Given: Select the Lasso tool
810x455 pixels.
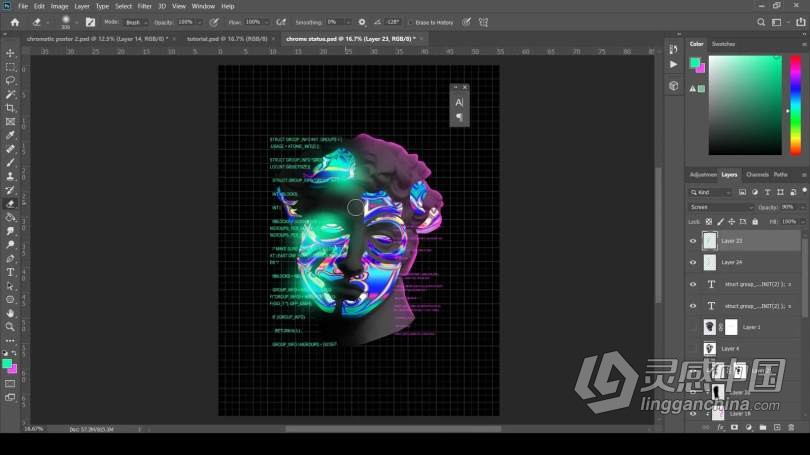Looking at the screenshot, I should [10, 80].
